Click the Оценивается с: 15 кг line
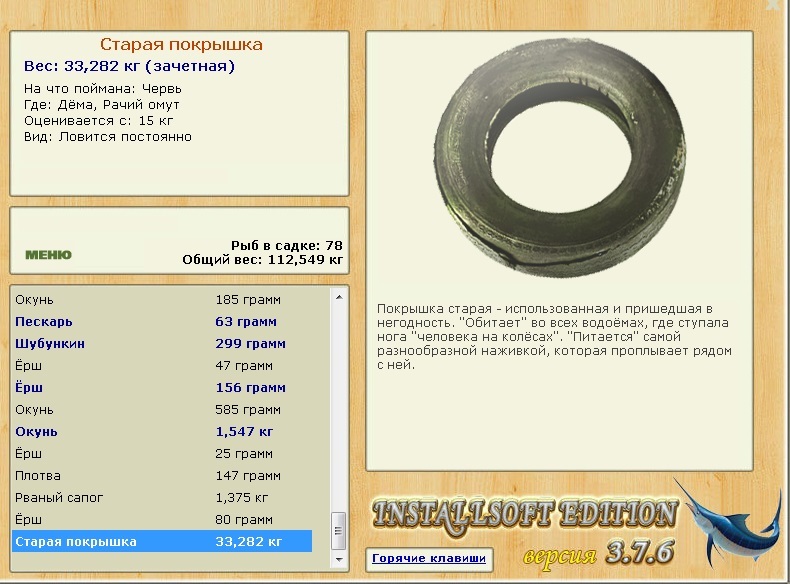 coord(99,121)
